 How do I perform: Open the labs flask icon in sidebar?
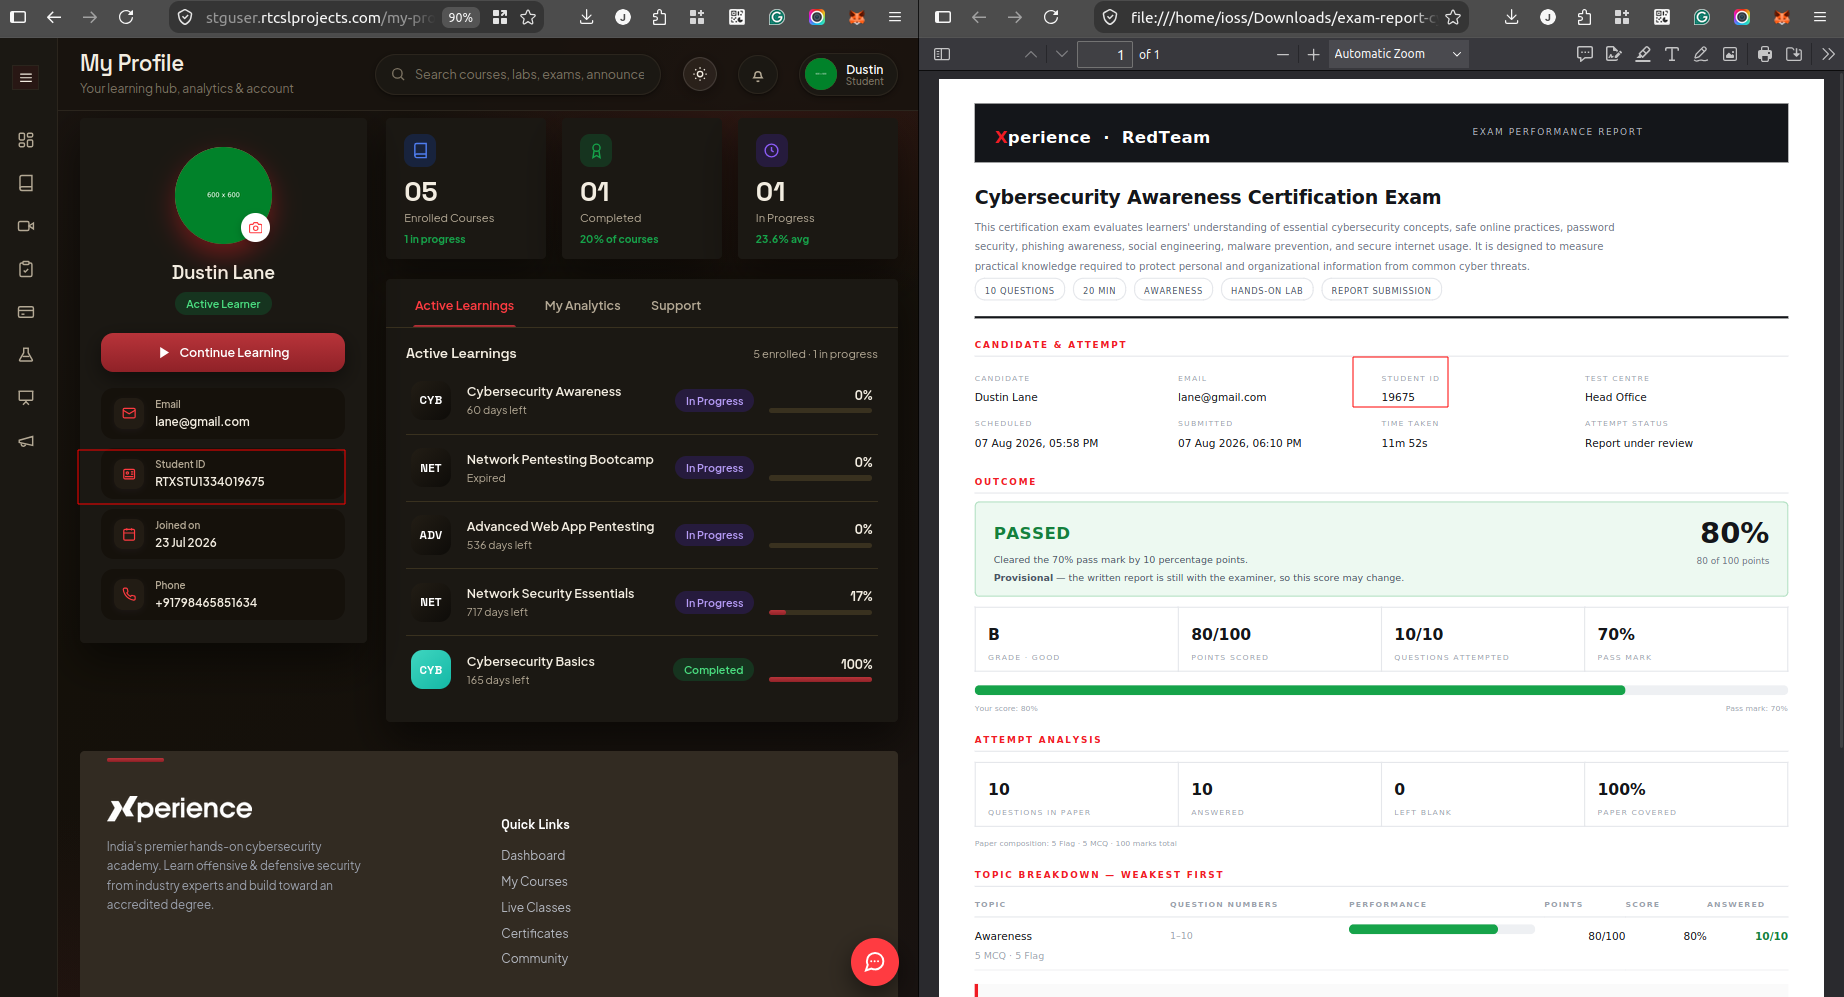(x=26, y=355)
